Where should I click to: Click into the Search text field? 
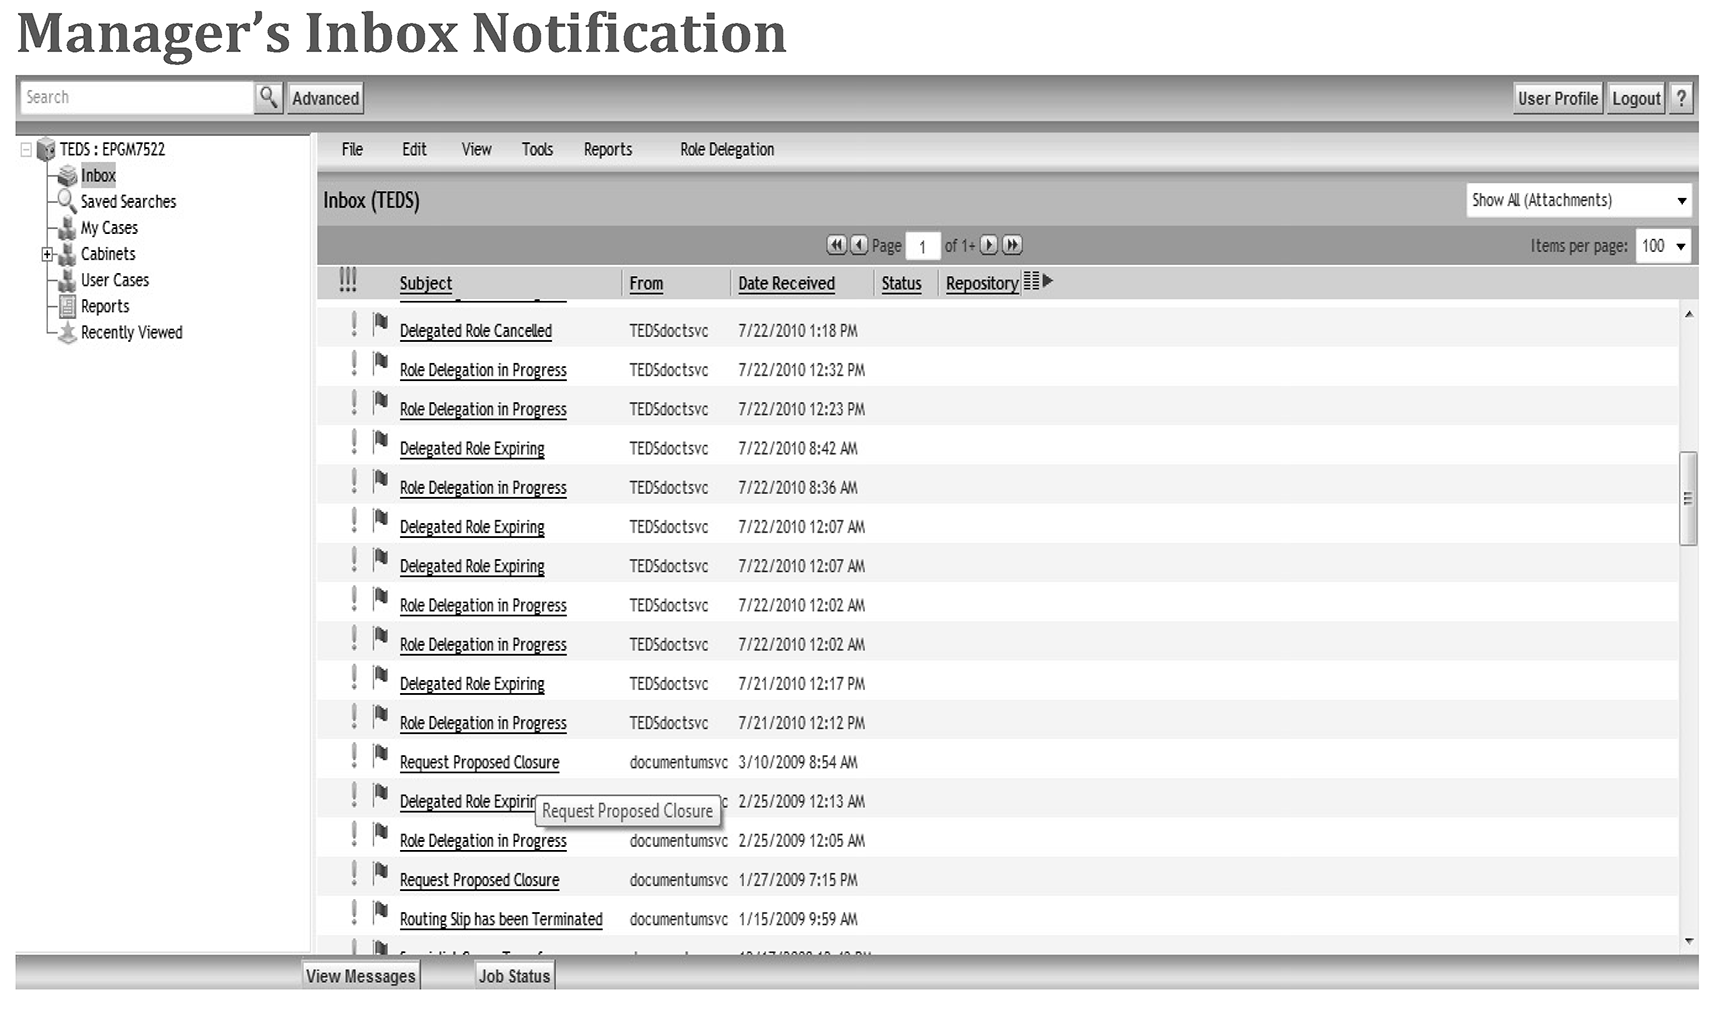pos(136,97)
